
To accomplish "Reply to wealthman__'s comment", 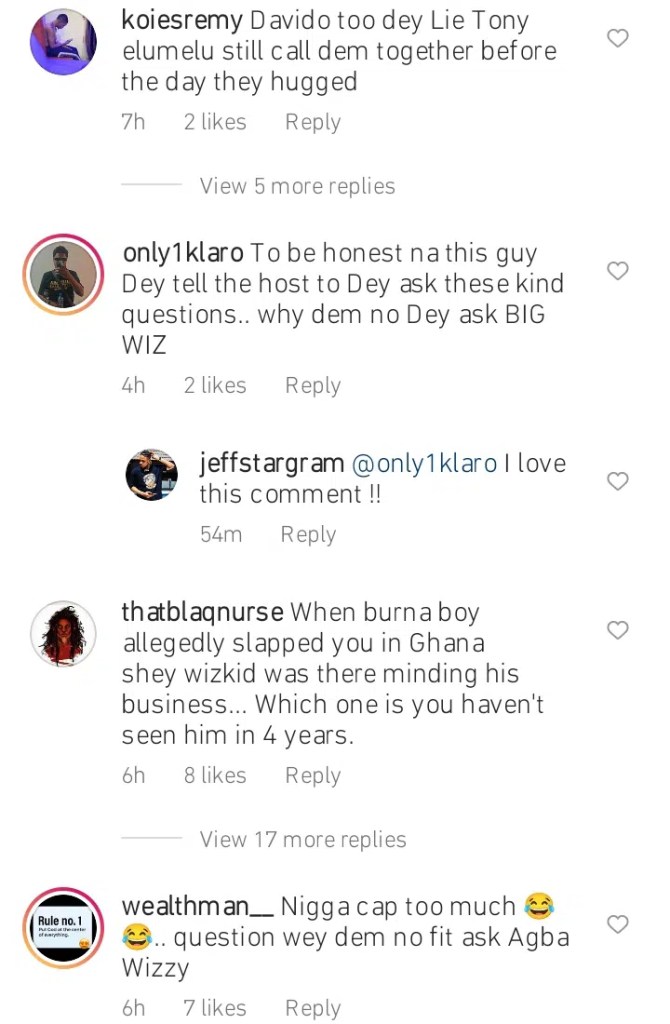I will pyautogui.click(x=313, y=1008).
